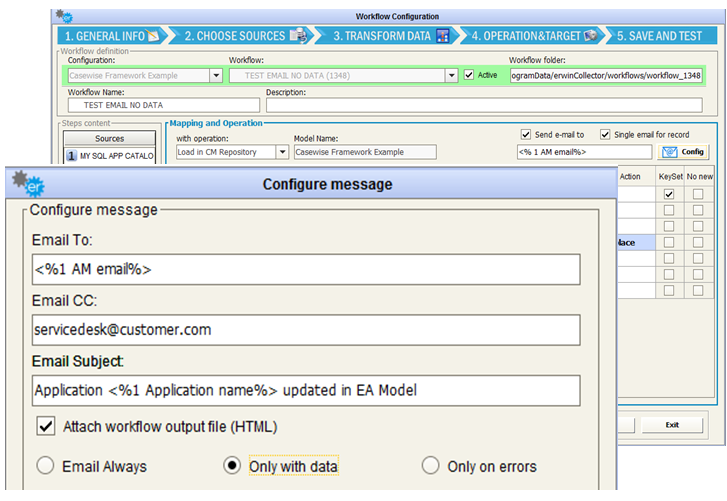Screen dimensions: 727x501
Task: Click the Workflow folder path field
Action: point(606,76)
